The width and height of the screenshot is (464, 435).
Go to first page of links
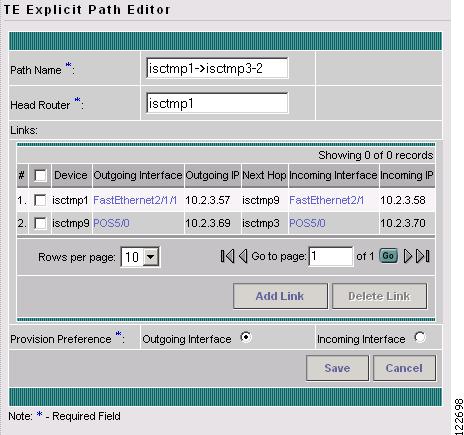[x=227, y=256]
